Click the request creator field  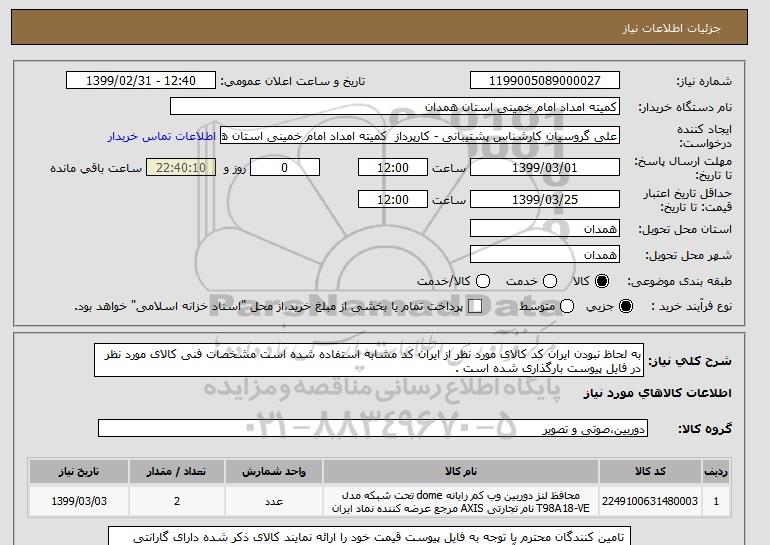(x=420, y=136)
